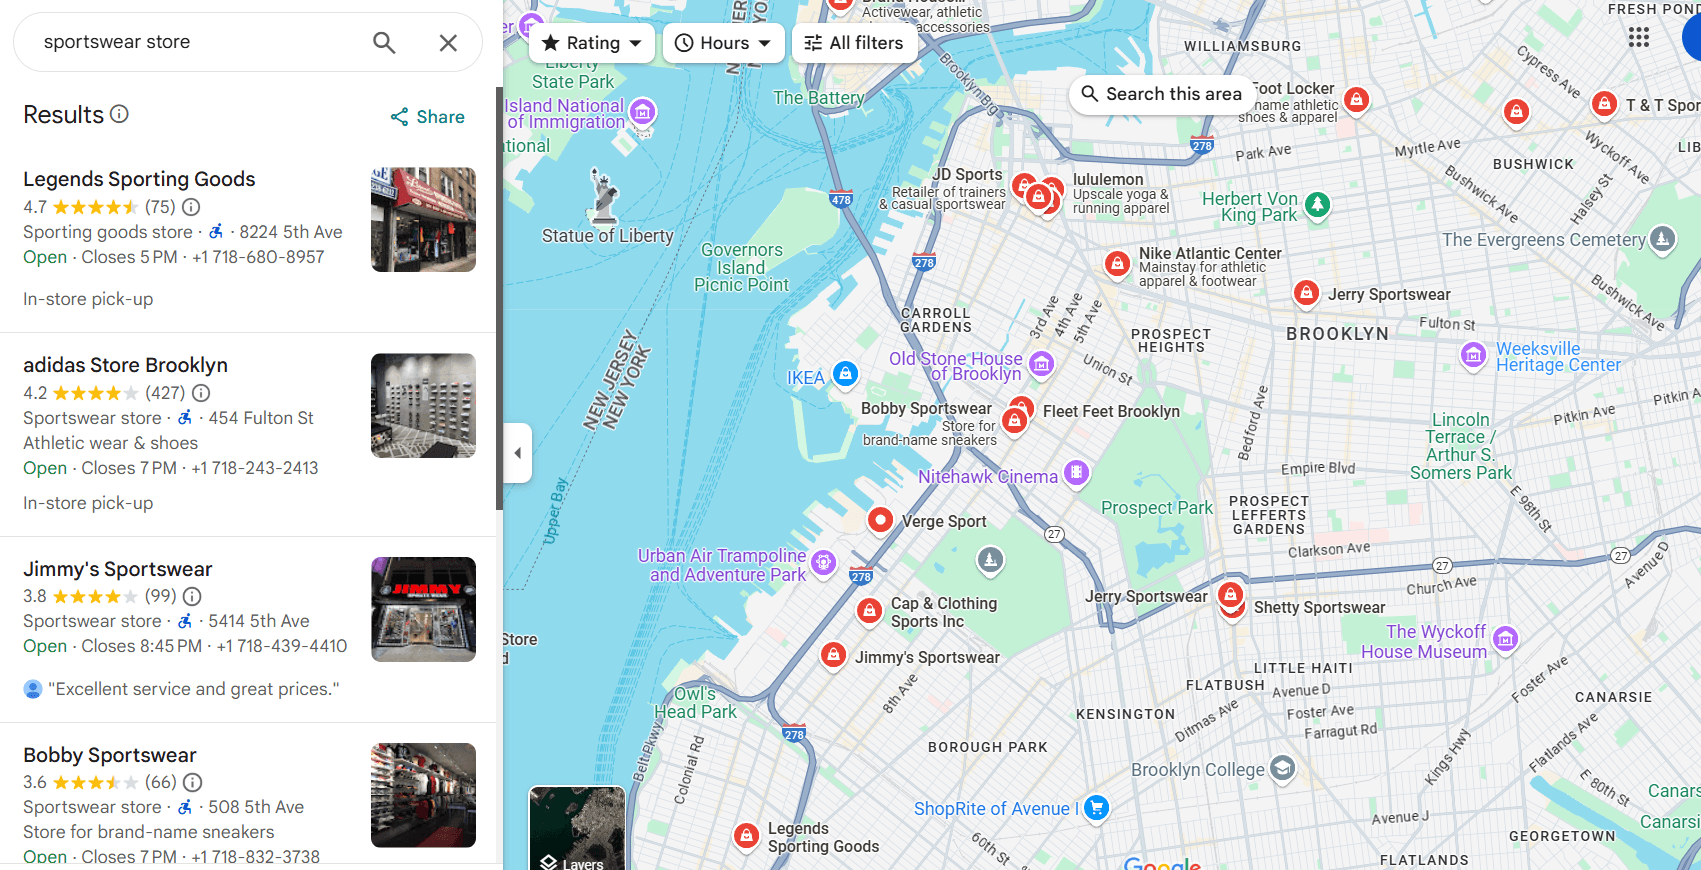Click info icon beside adidas rating

click(x=201, y=393)
